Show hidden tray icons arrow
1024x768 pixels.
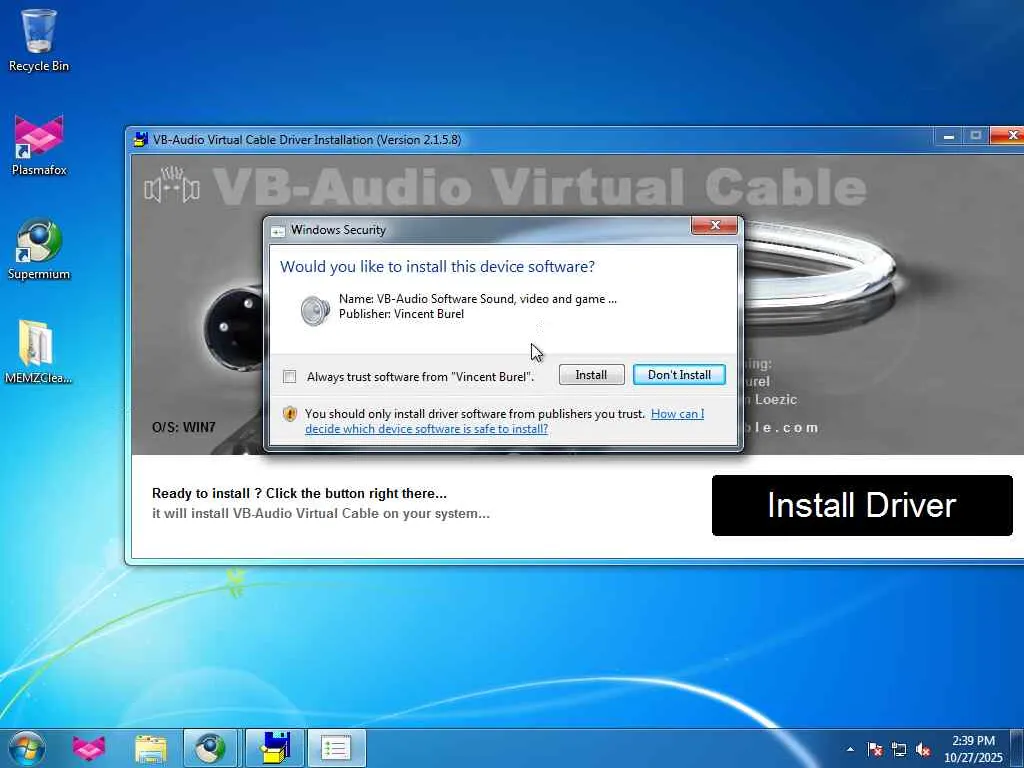tap(850, 749)
